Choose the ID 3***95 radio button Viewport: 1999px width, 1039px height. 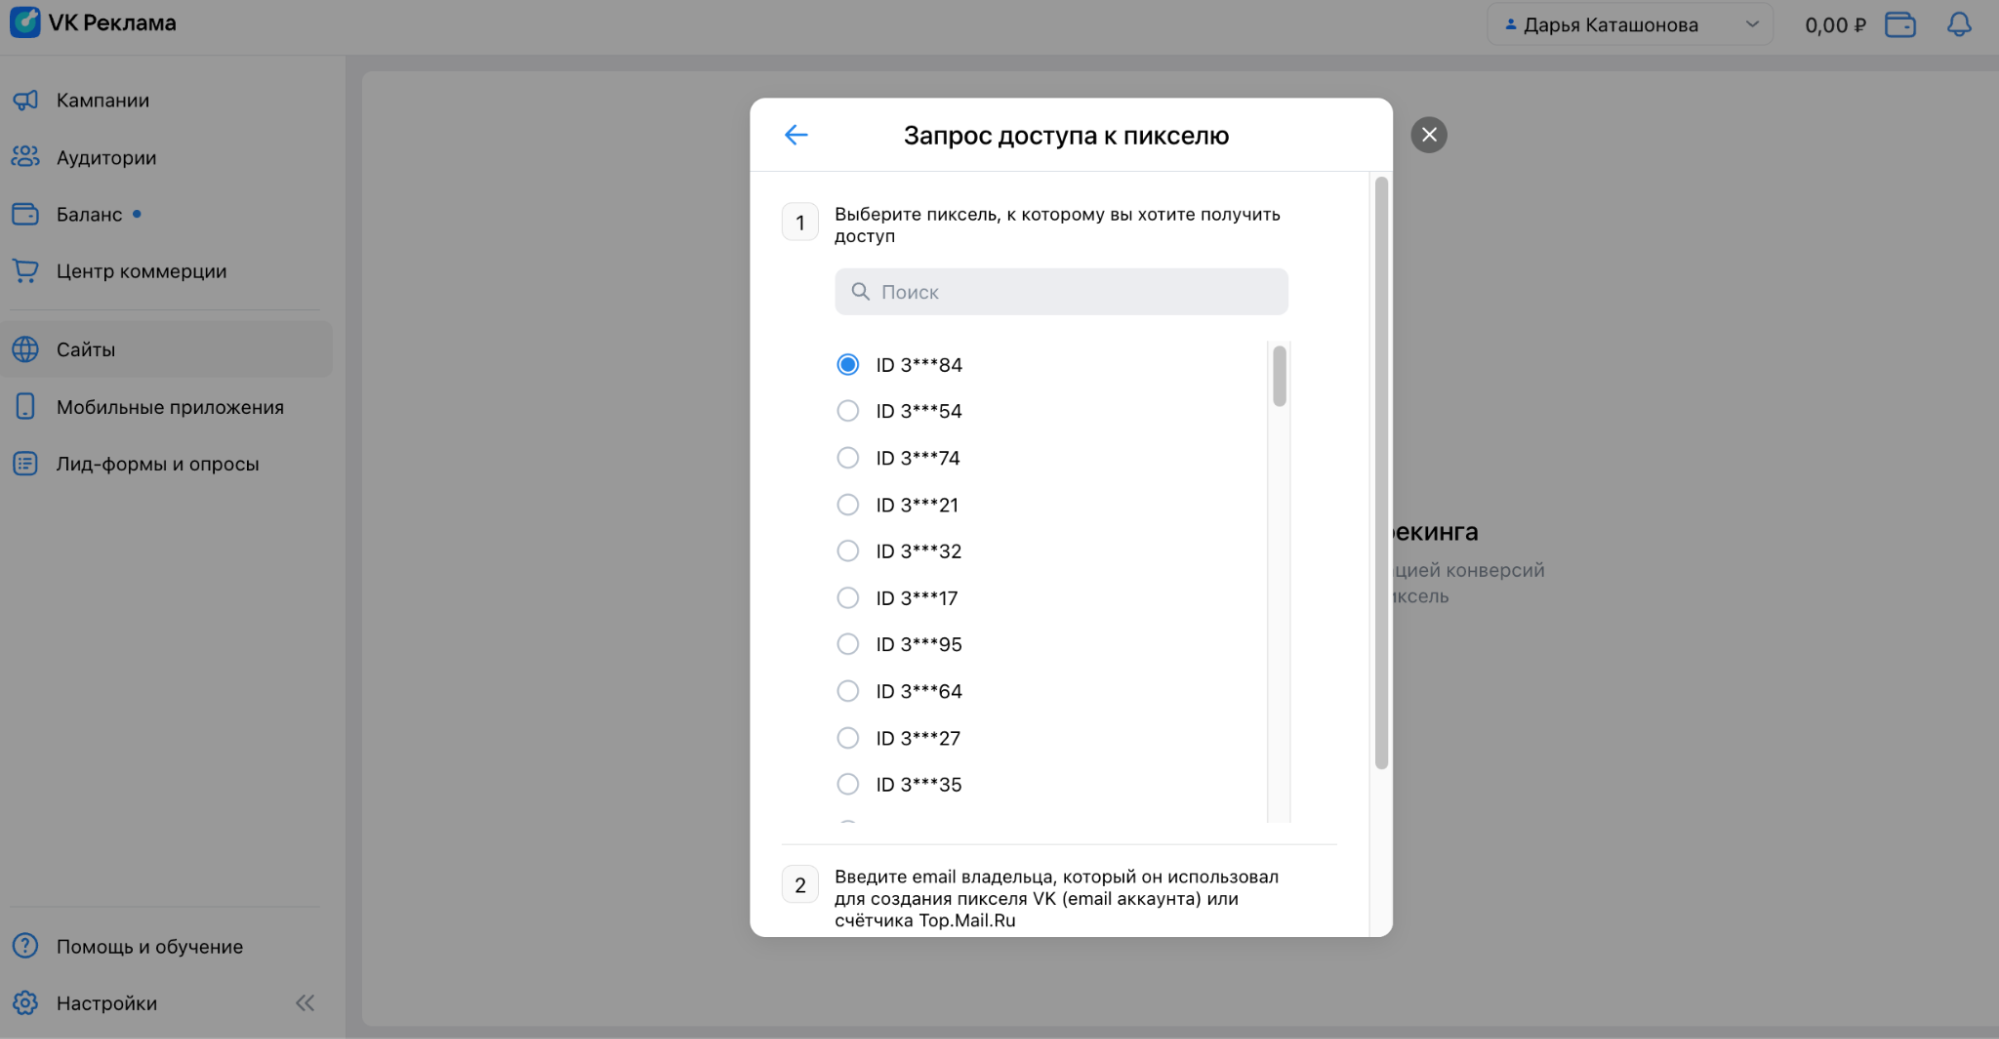pyautogui.click(x=847, y=644)
